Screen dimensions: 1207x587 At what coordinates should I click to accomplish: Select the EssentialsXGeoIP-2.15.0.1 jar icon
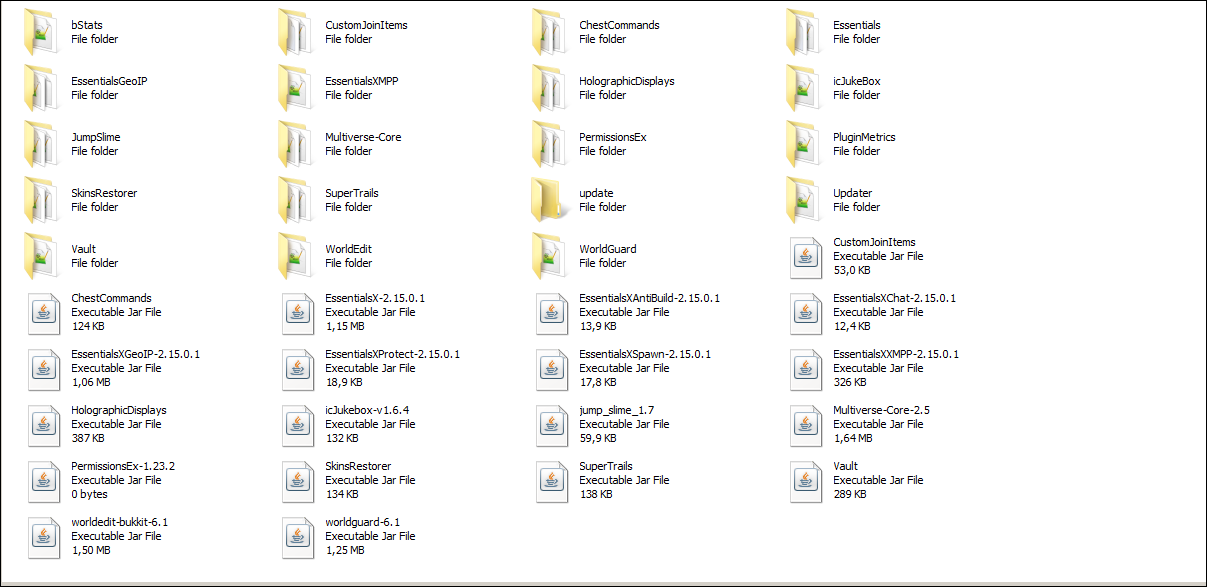[44, 369]
